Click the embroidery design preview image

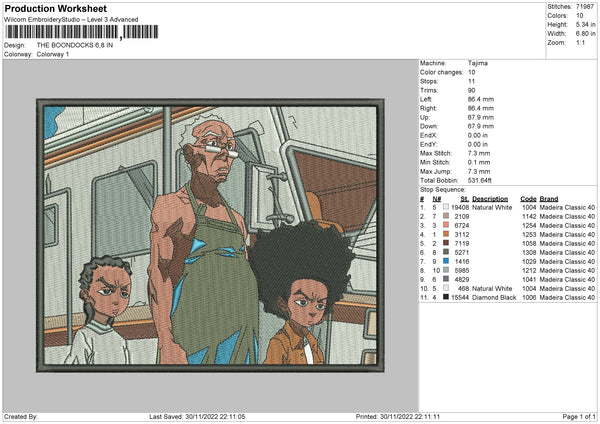click(x=210, y=235)
